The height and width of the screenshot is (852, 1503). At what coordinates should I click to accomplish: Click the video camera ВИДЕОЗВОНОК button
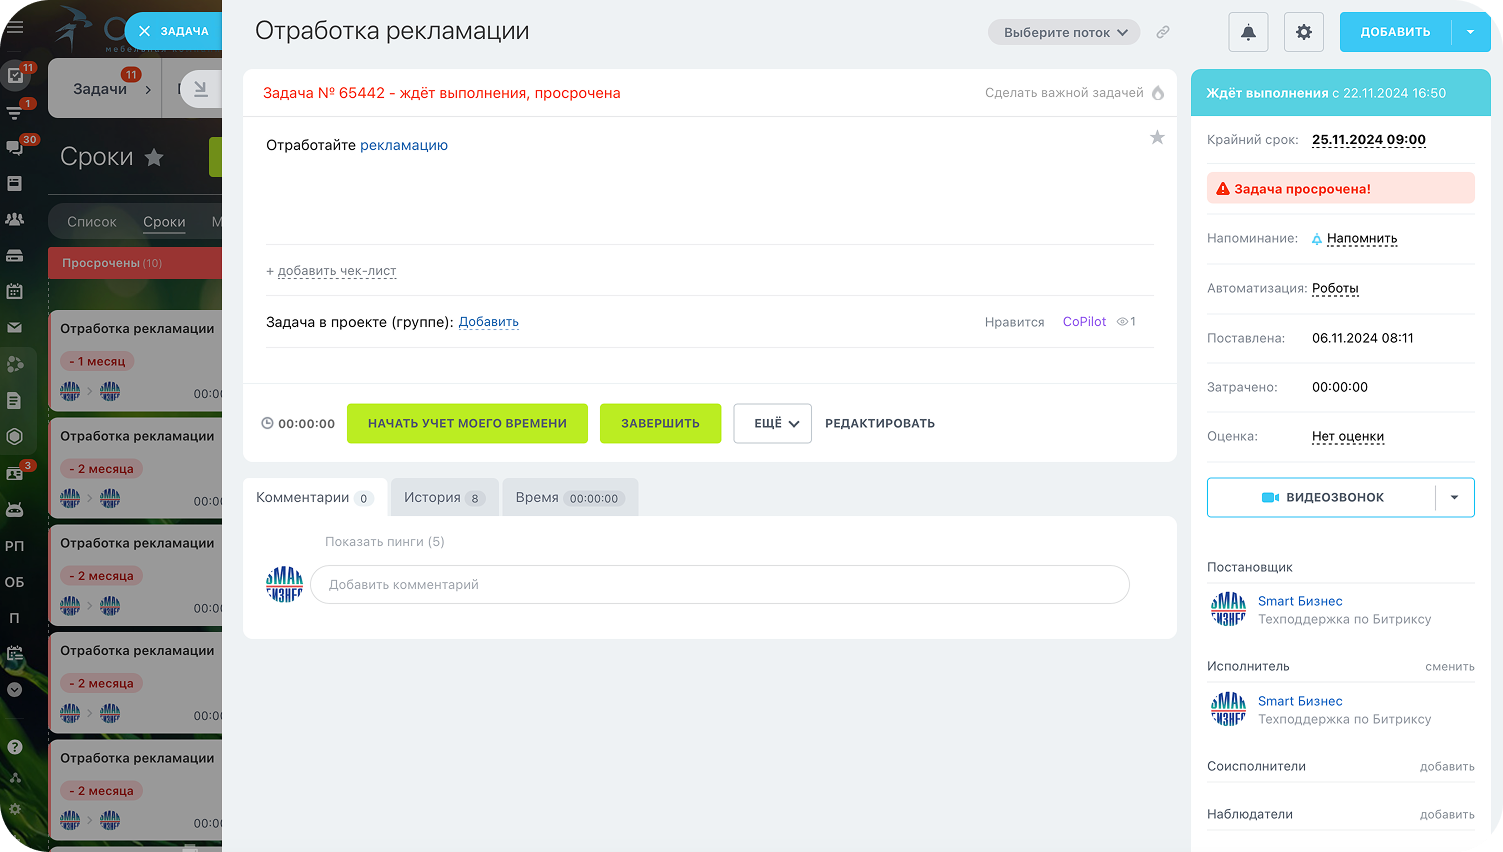[x=1322, y=497]
